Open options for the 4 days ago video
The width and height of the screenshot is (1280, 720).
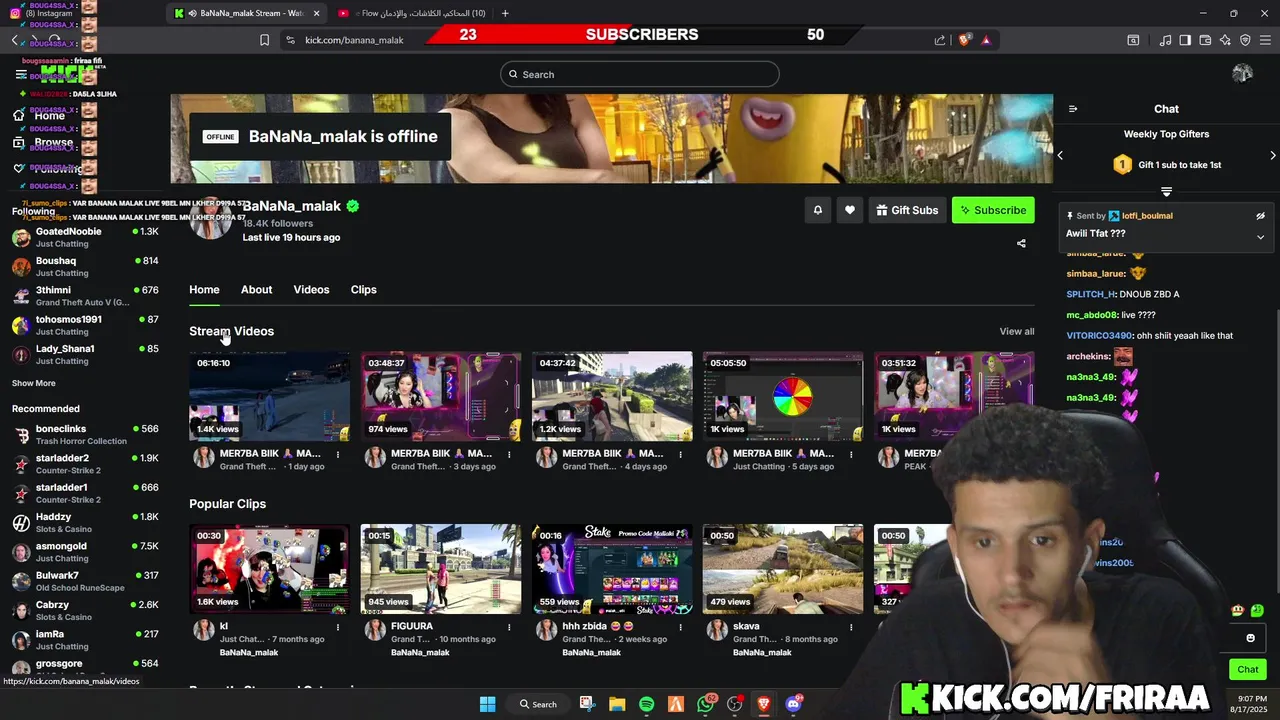[x=680, y=454]
